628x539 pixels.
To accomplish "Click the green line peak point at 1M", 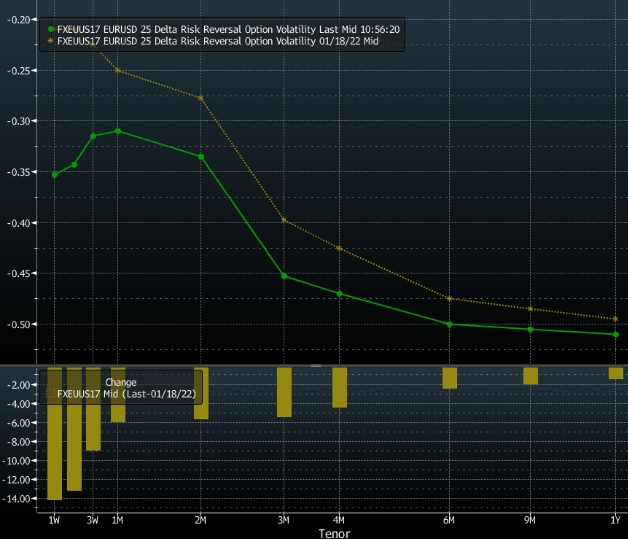I will click(118, 131).
